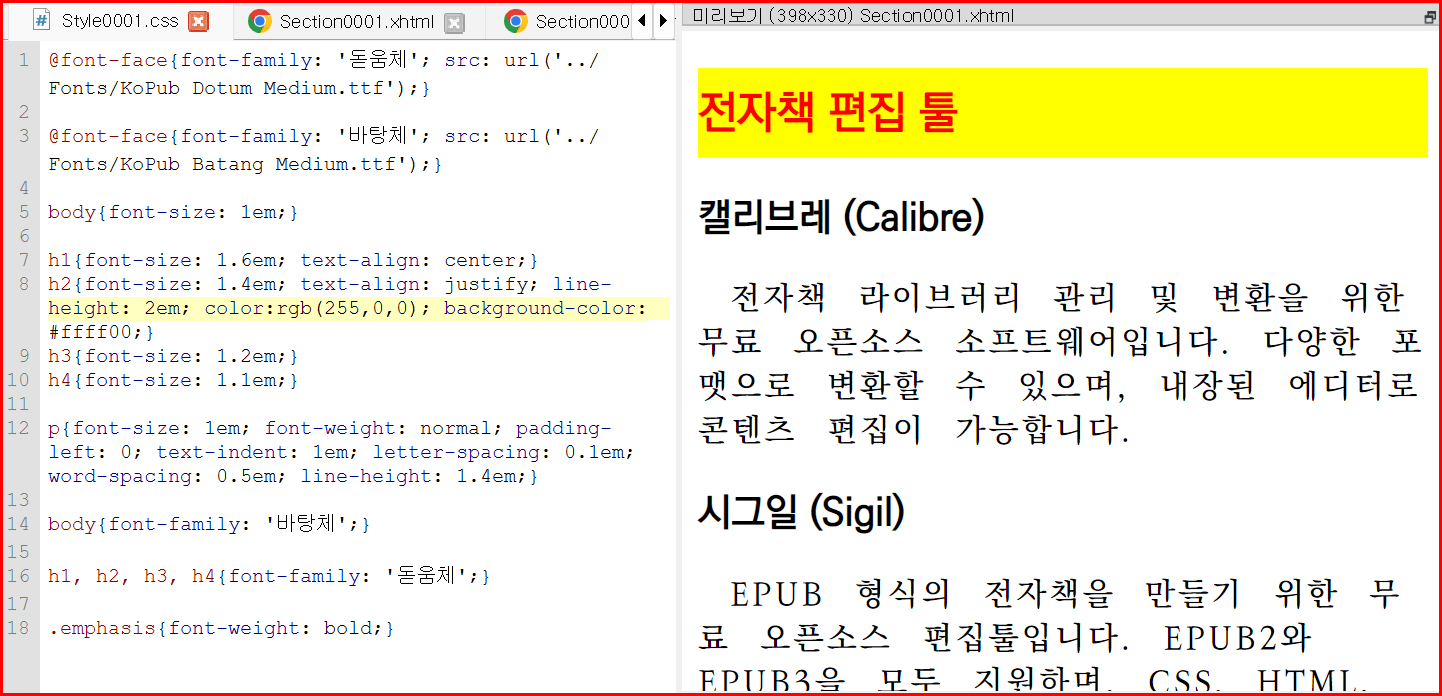
Task: Click the line h3{font-size: 1.2em;}
Action: pyautogui.click(x=173, y=356)
